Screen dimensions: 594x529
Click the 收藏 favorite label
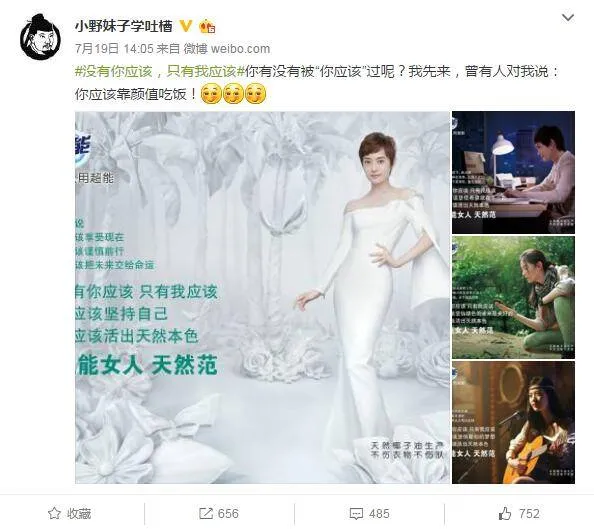(79, 514)
